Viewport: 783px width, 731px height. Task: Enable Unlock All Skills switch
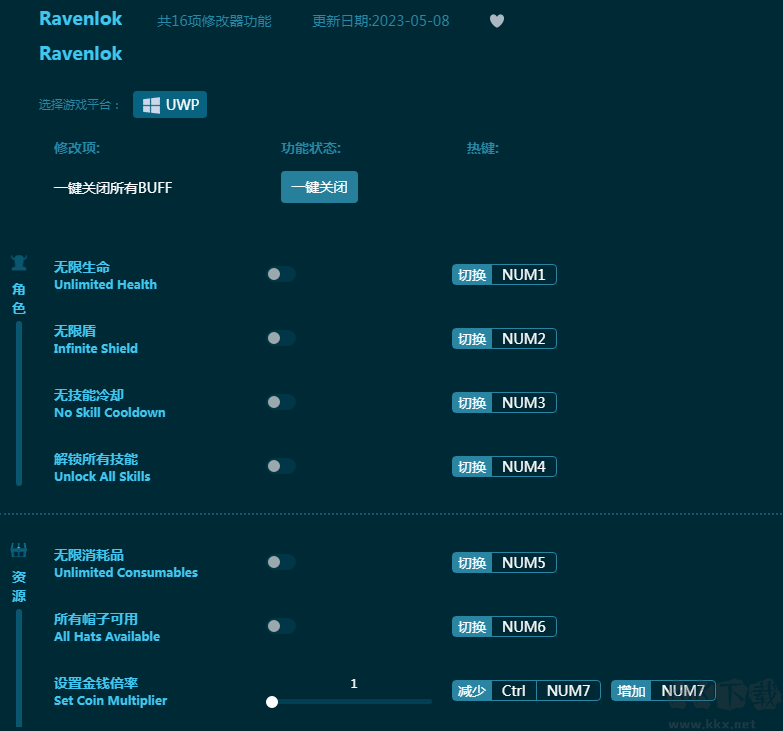[x=281, y=466]
